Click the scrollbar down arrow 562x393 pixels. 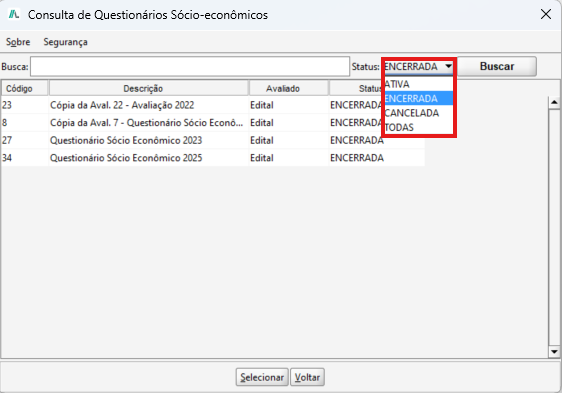[554, 352]
